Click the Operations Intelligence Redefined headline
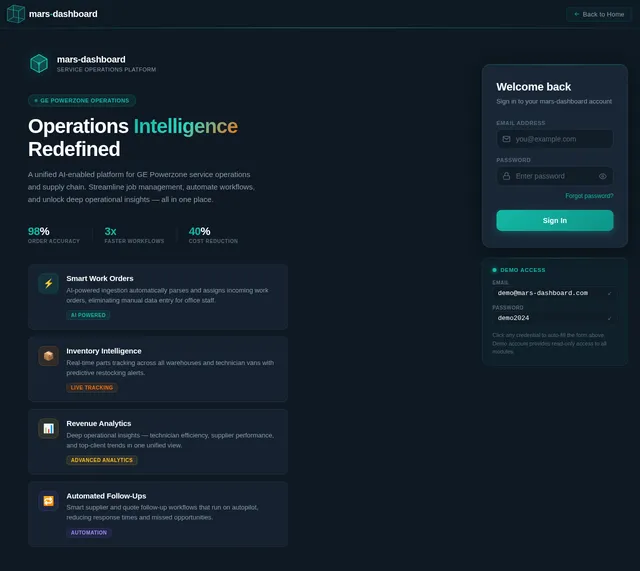The width and height of the screenshot is (640, 571). coord(133,138)
